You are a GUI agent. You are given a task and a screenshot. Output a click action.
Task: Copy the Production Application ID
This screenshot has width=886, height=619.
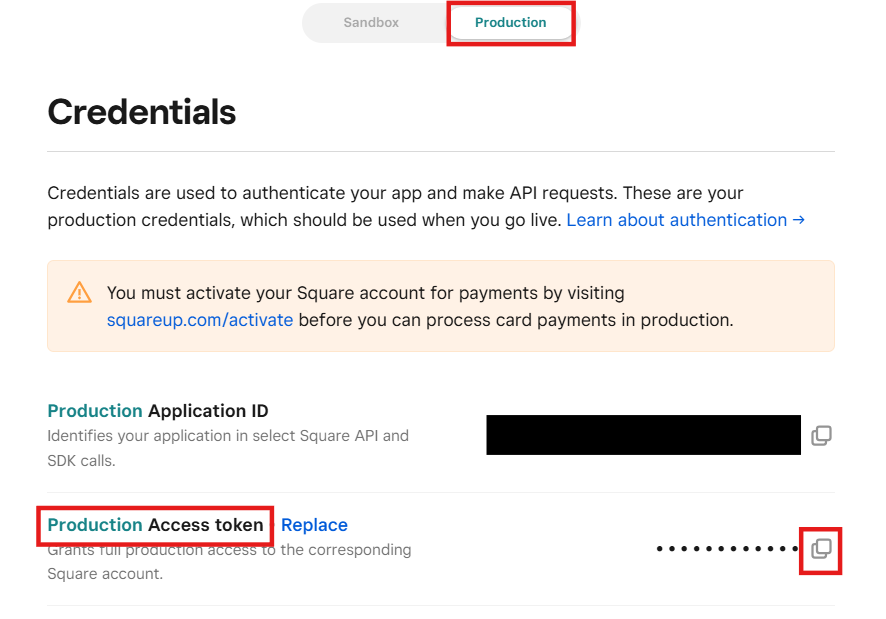(821, 435)
